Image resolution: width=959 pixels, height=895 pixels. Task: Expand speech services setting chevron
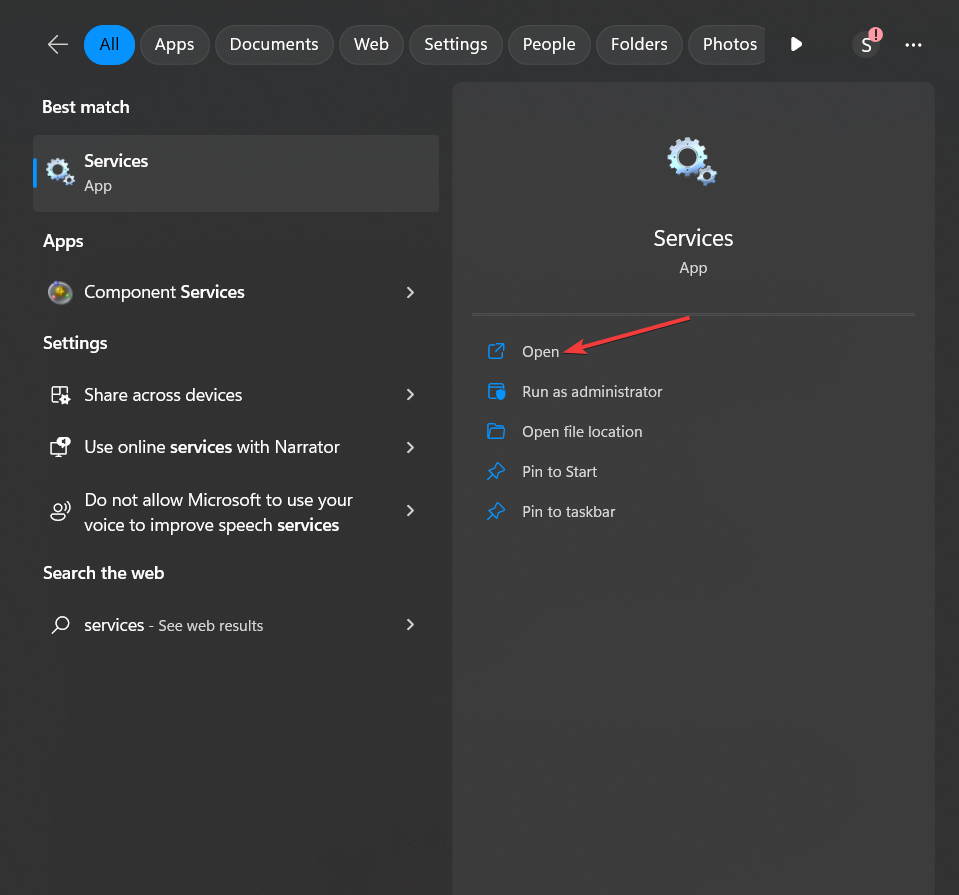410,511
